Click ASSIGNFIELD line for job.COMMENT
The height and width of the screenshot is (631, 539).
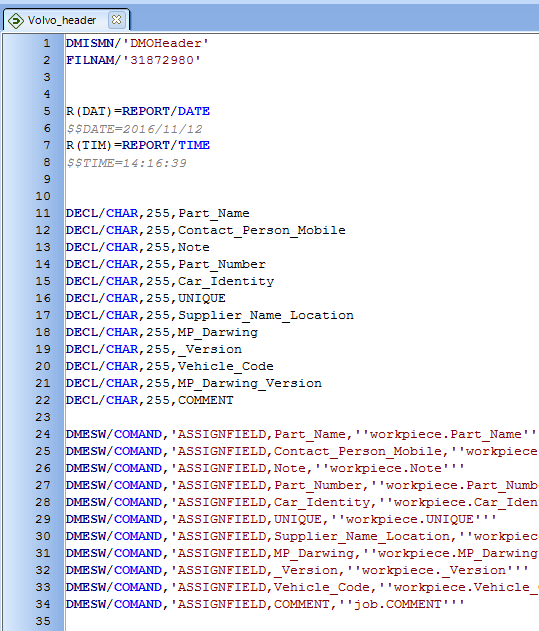(x=265, y=604)
